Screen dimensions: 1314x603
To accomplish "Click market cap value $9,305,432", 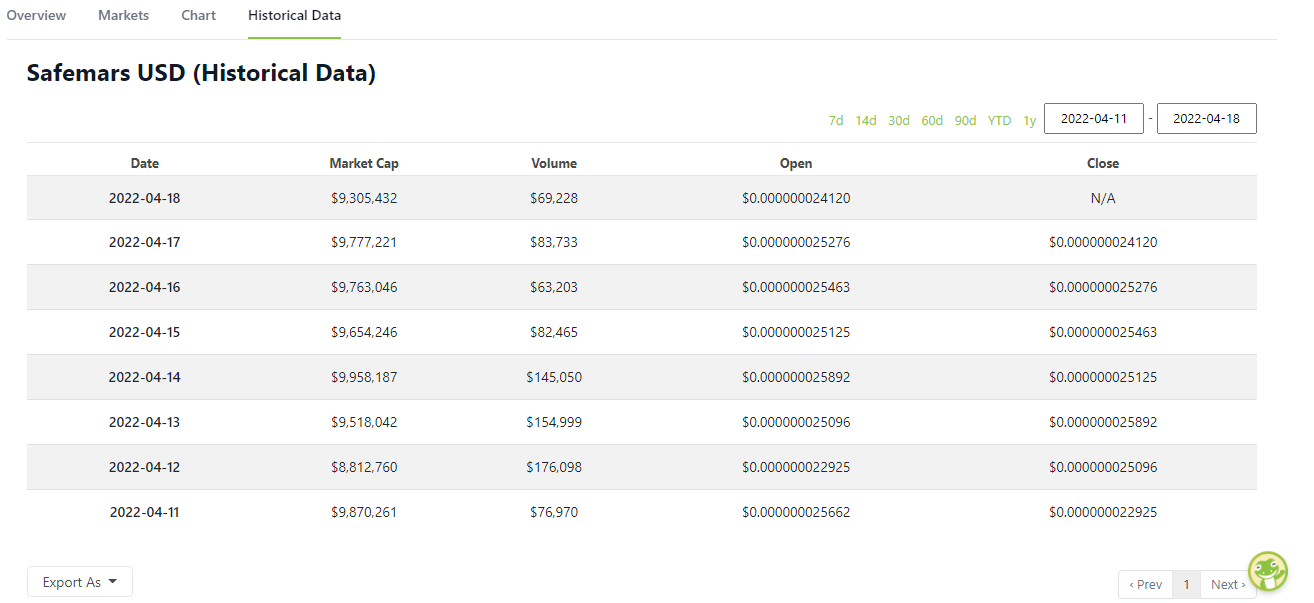I will click(x=364, y=198).
